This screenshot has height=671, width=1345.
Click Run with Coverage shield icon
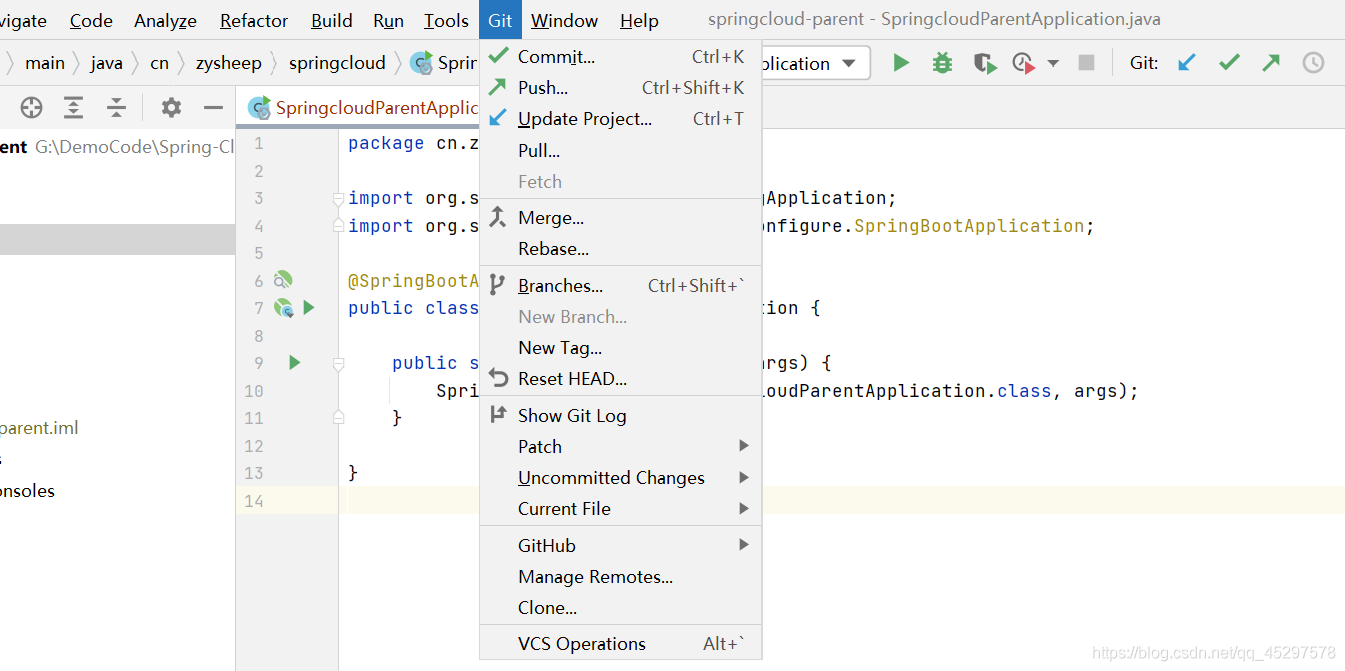pyautogui.click(x=985, y=63)
